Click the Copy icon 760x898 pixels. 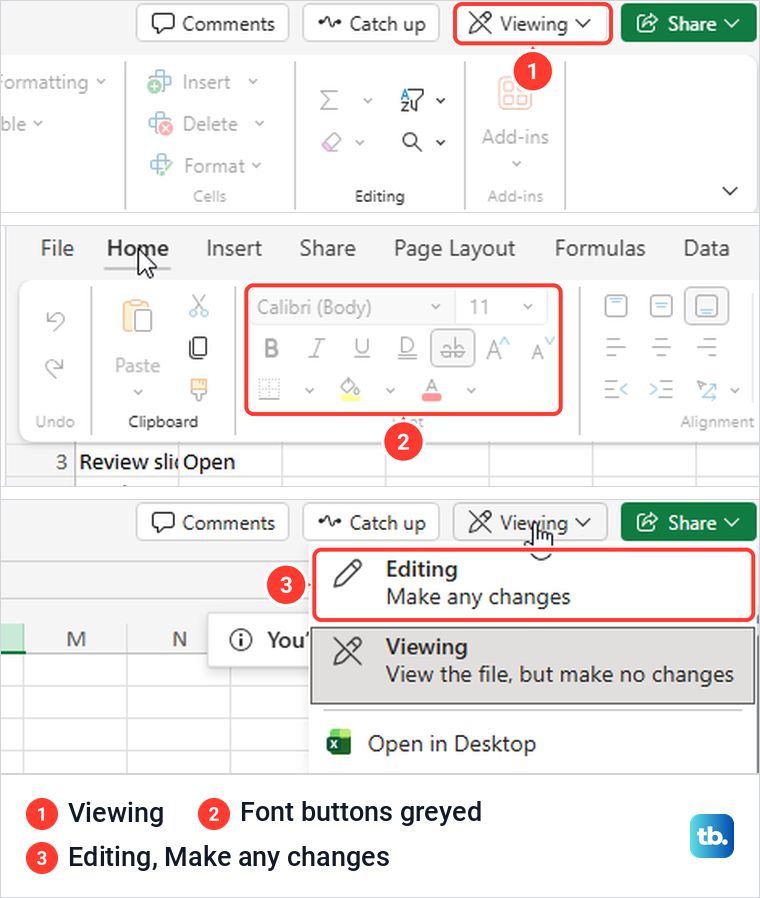(x=198, y=347)
